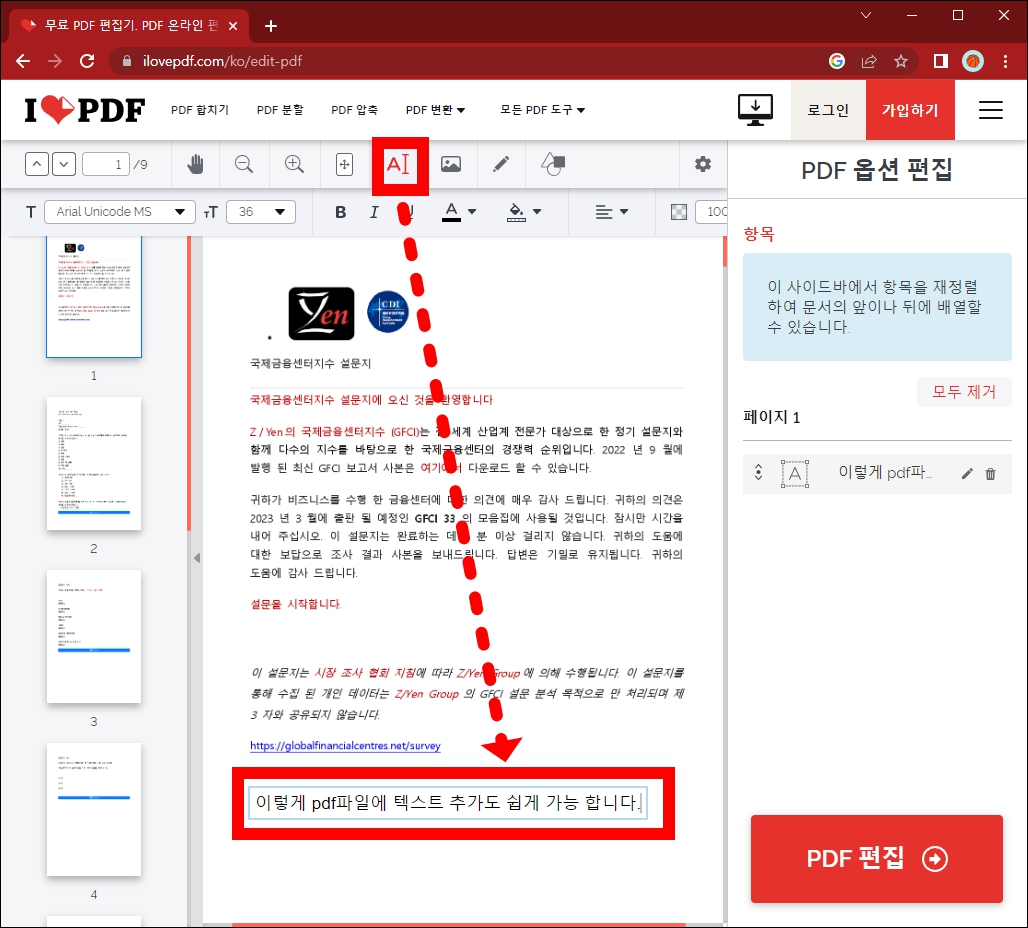
Task: Activate the Hand pan tool
Action: tap(195, 164)
